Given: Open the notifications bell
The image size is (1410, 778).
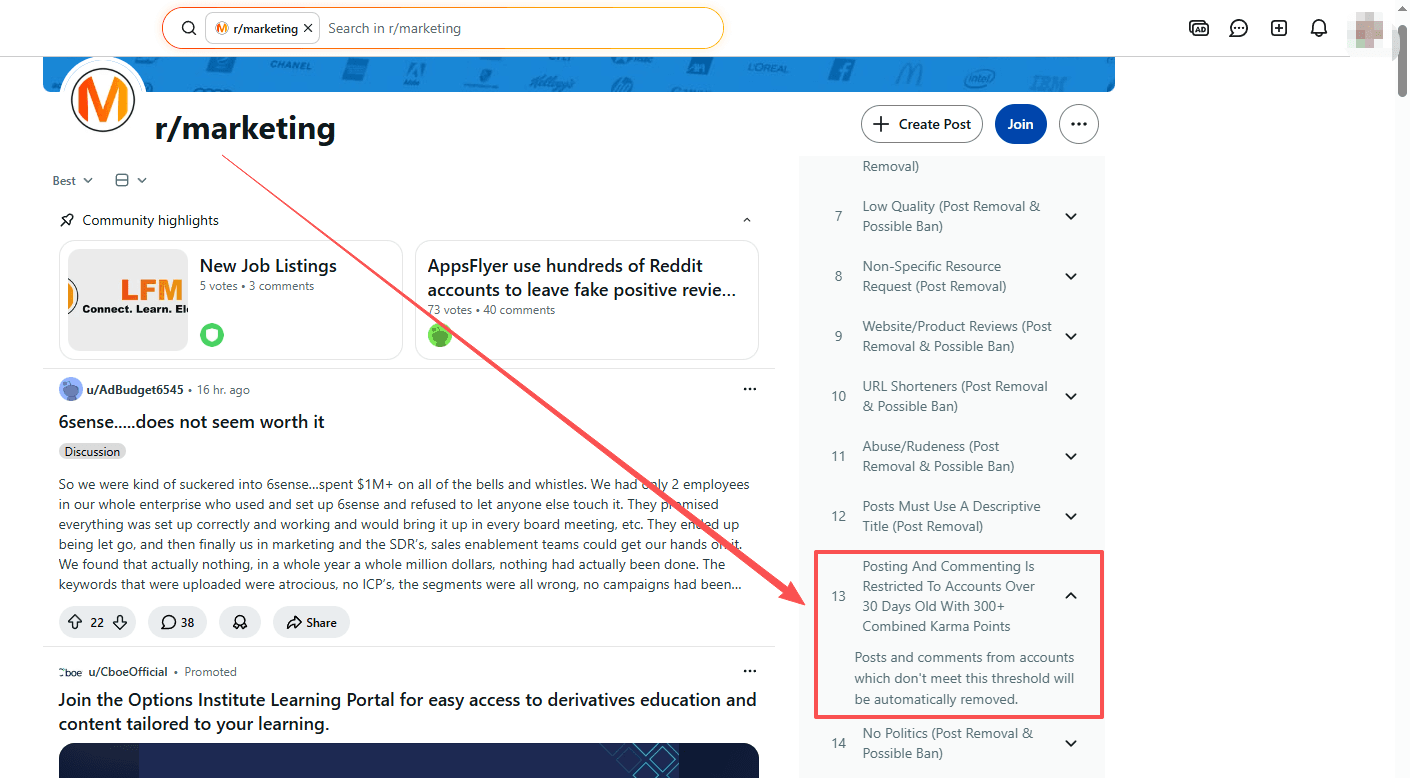Looking at the screenshot, I should (x=1319, y=28).
